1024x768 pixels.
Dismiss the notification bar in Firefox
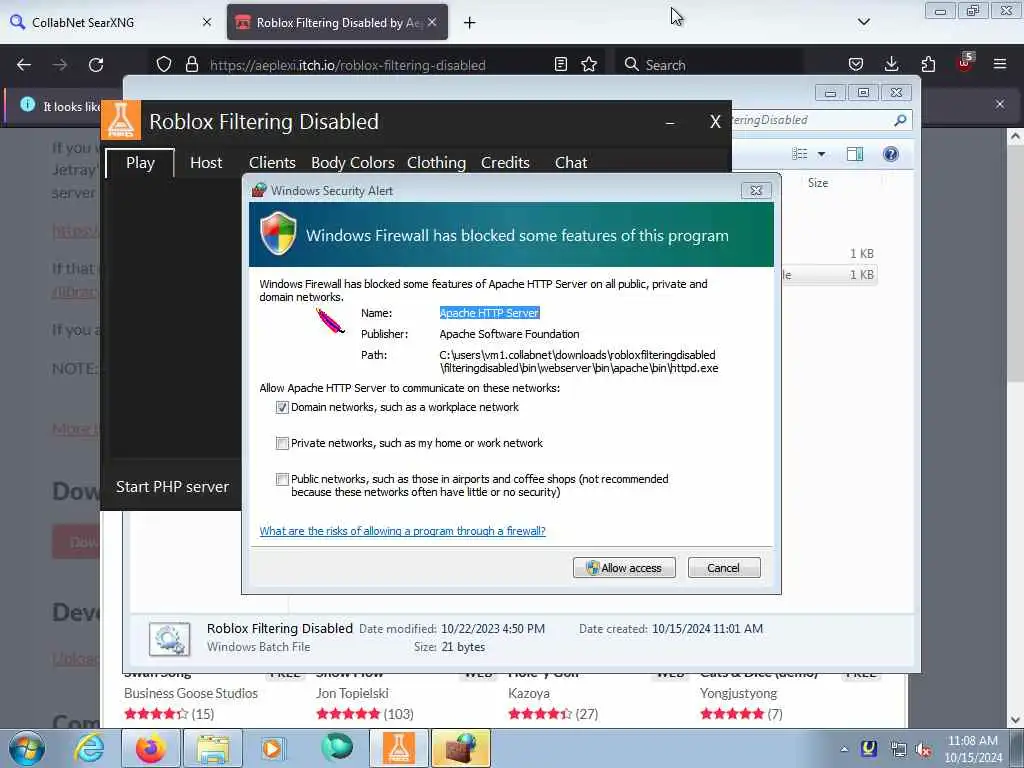pyautogui.click(x=1000, y=104)
